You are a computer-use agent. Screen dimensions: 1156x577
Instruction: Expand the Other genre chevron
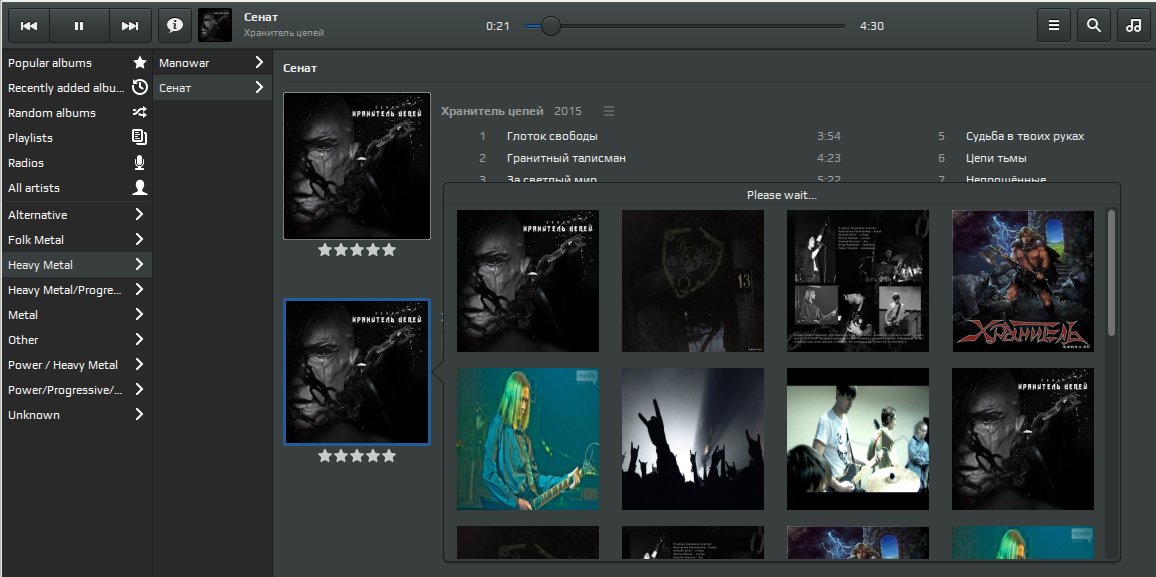tap(139, 340)
